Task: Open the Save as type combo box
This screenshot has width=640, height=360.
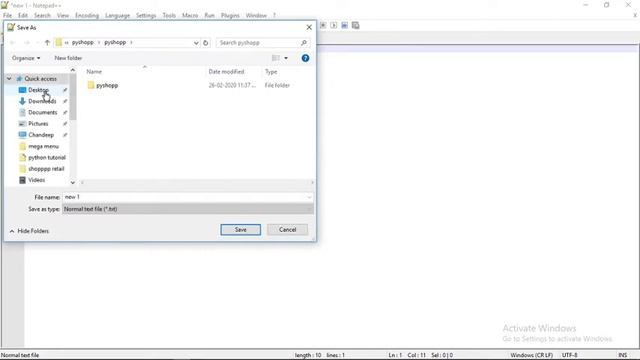Action: (188, 209)
